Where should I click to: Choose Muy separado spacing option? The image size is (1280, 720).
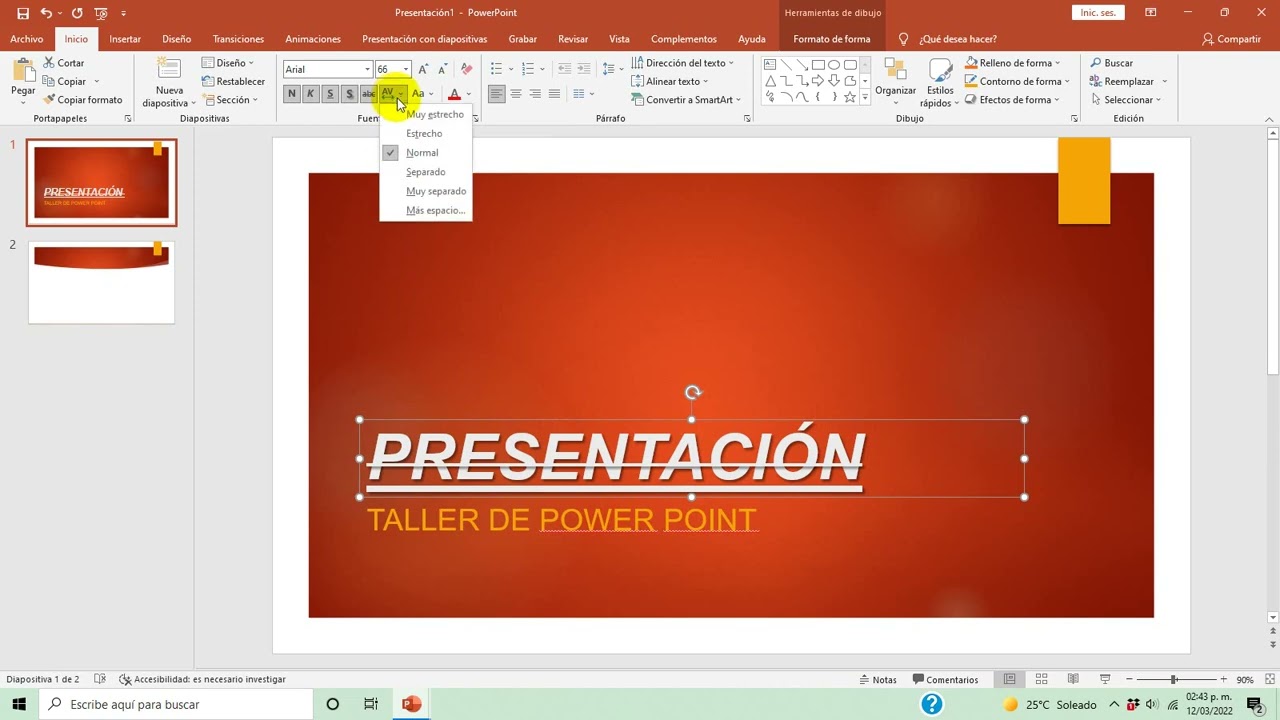click(425, 191)
